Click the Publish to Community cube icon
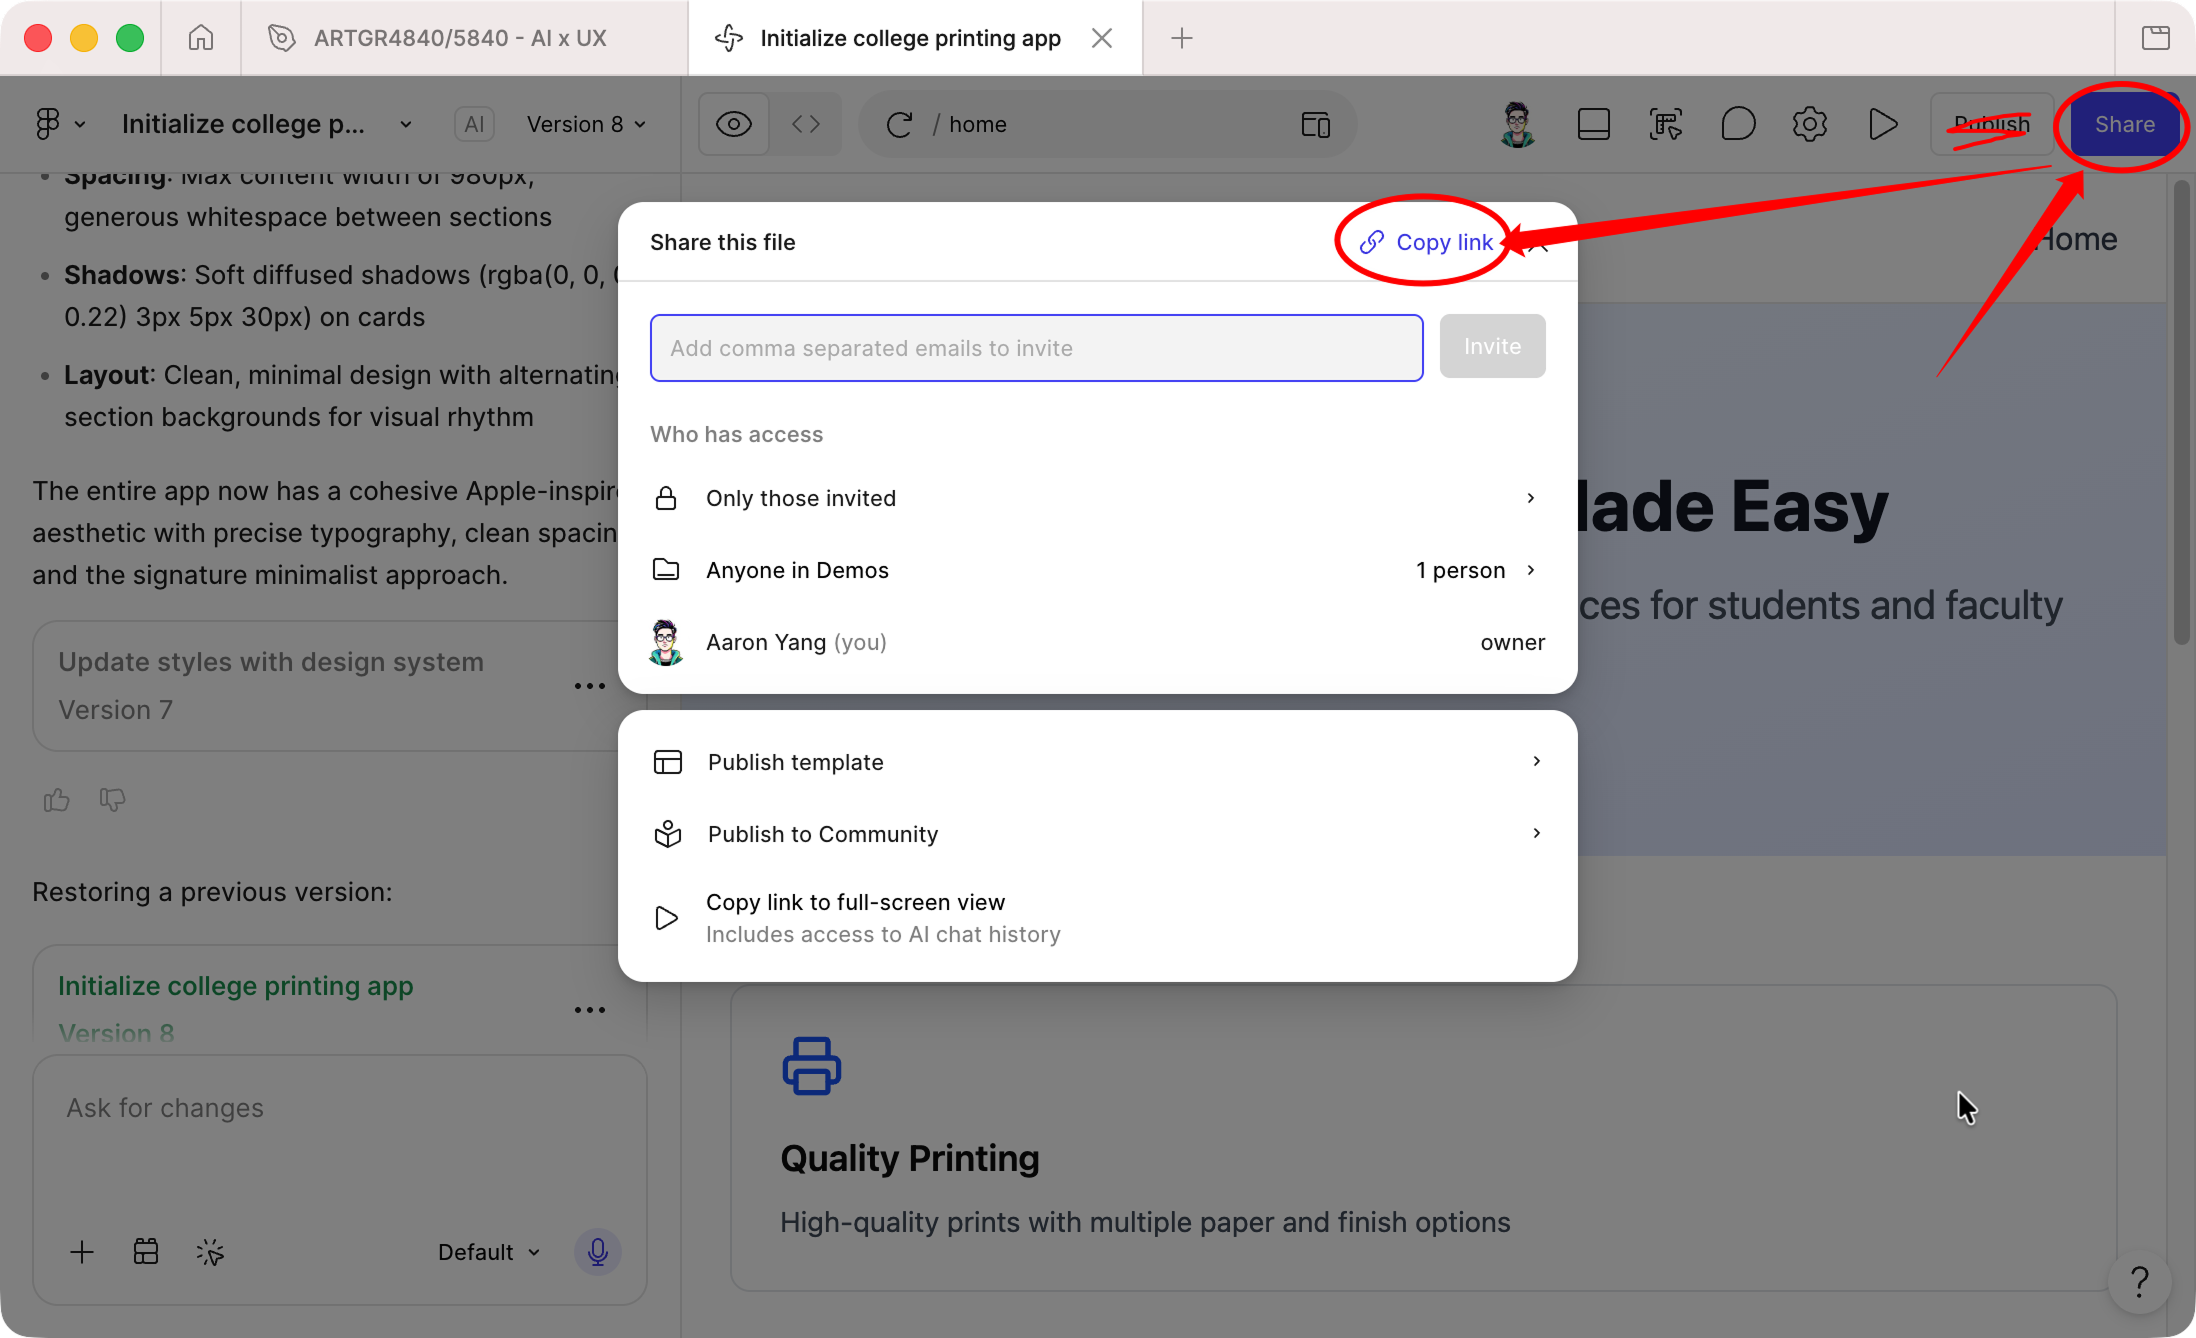 pyautogui.click(x=668, y=834)
